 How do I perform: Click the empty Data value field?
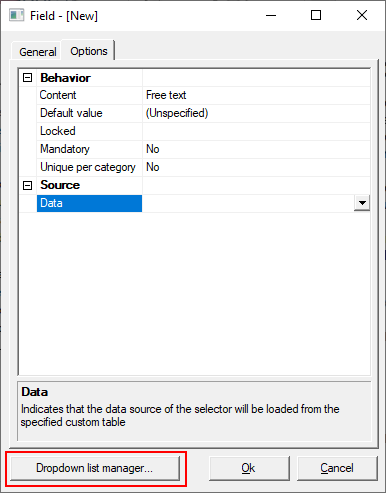click(x=248, y=203)
